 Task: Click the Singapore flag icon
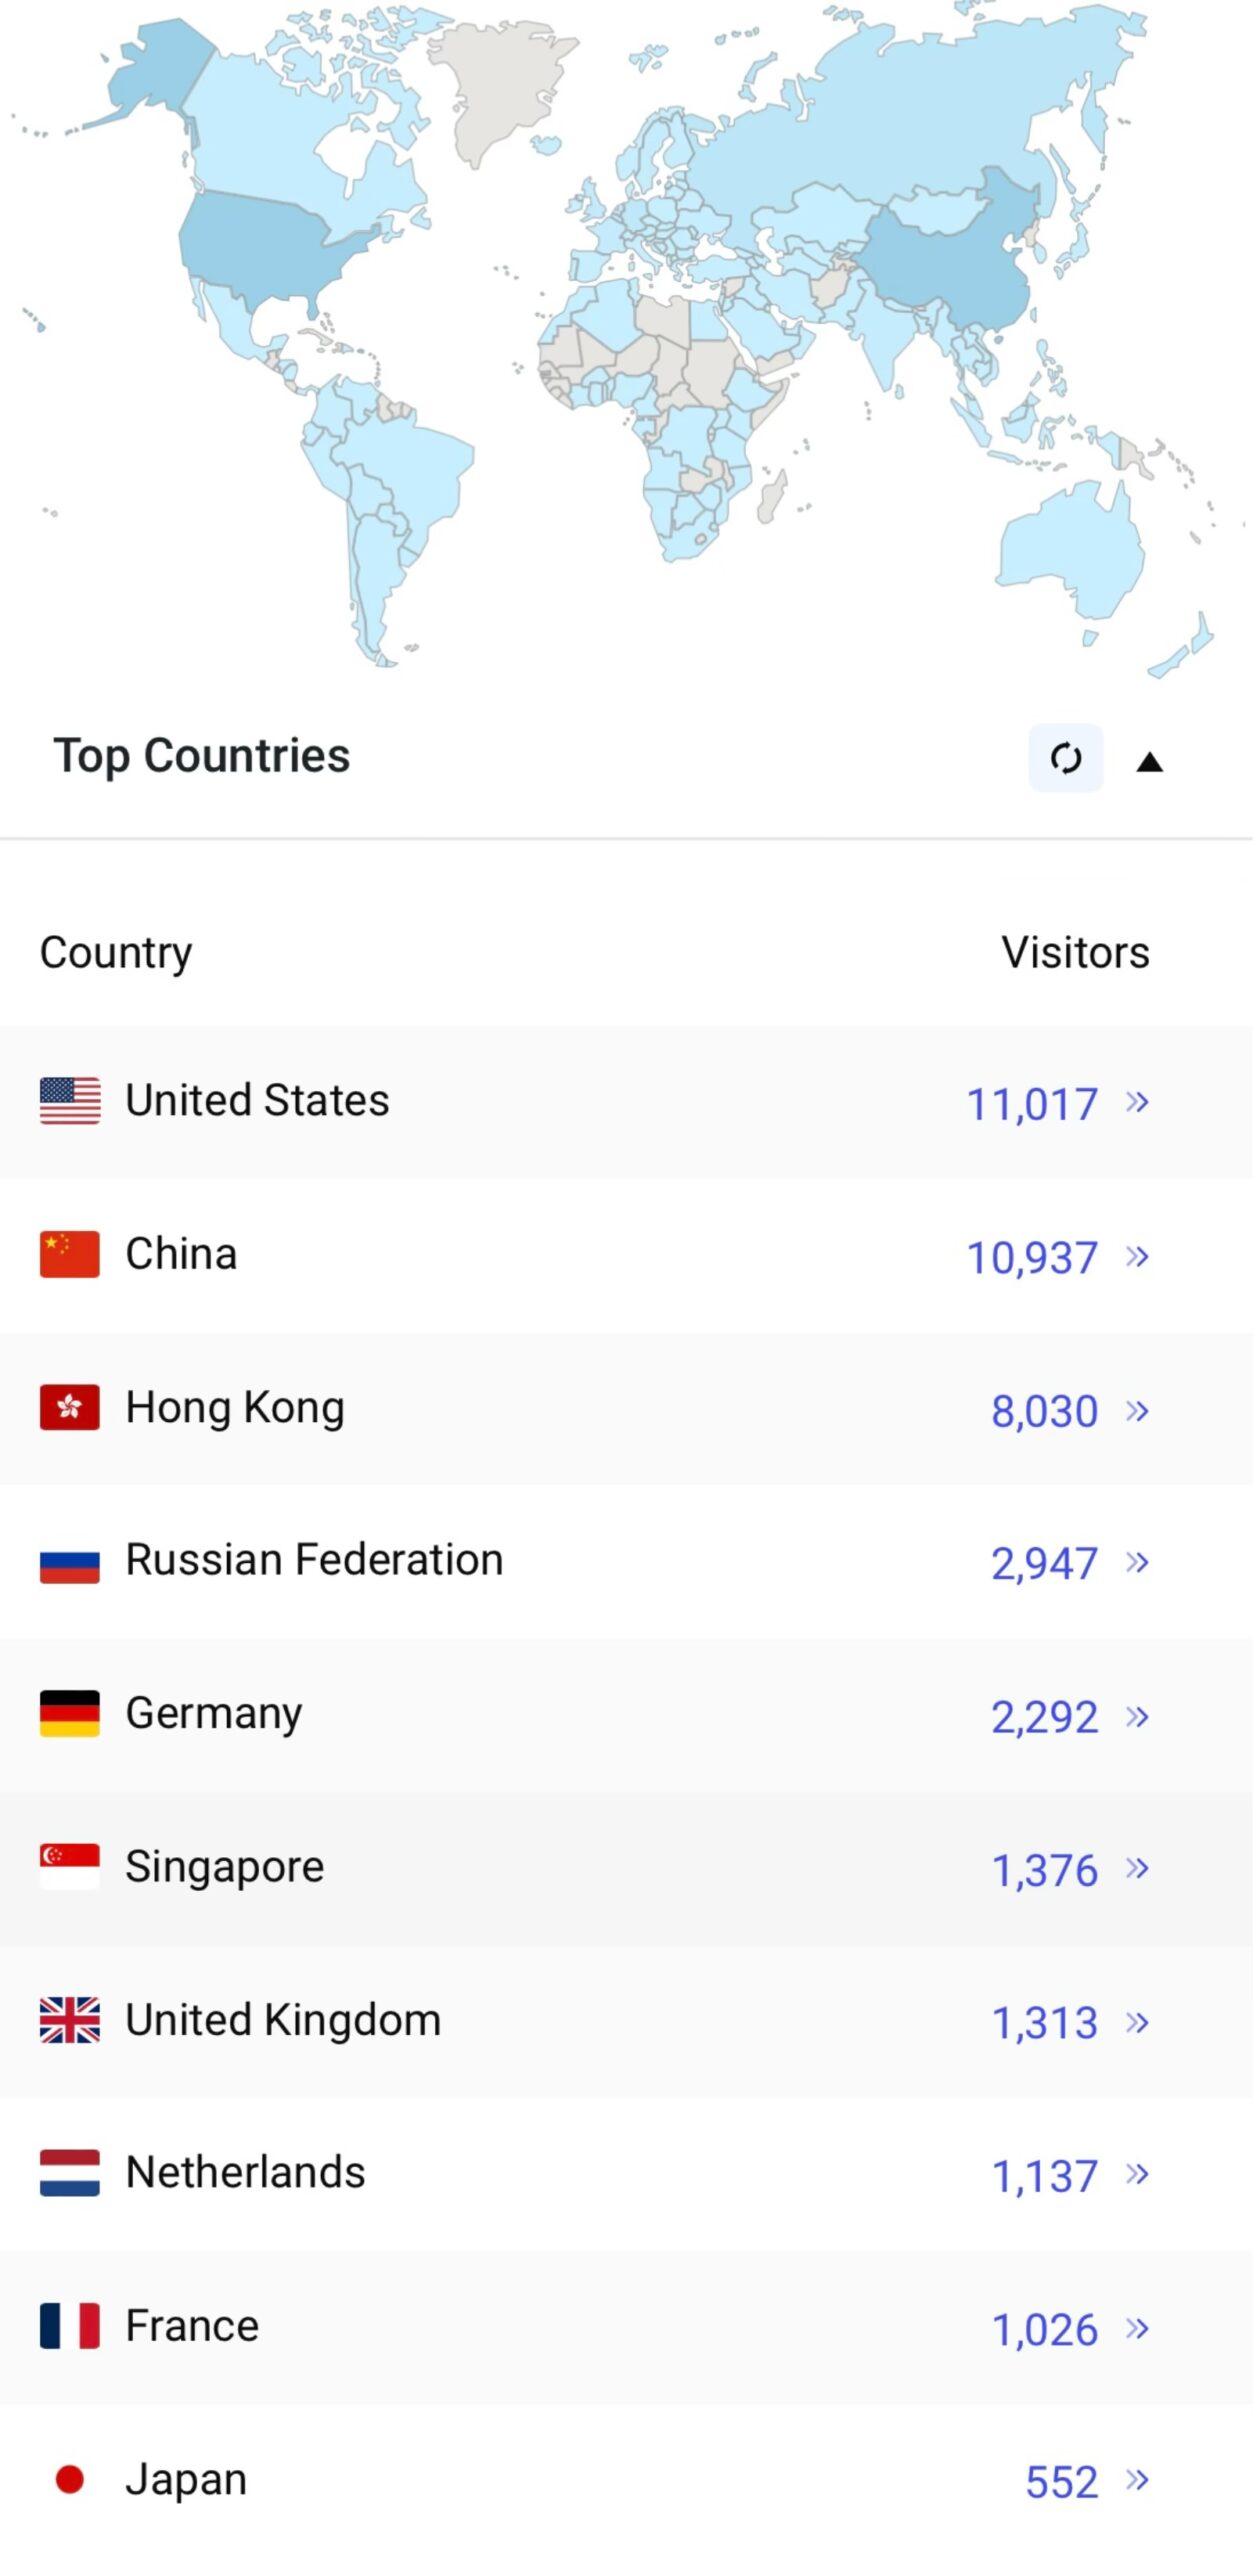70,1866
